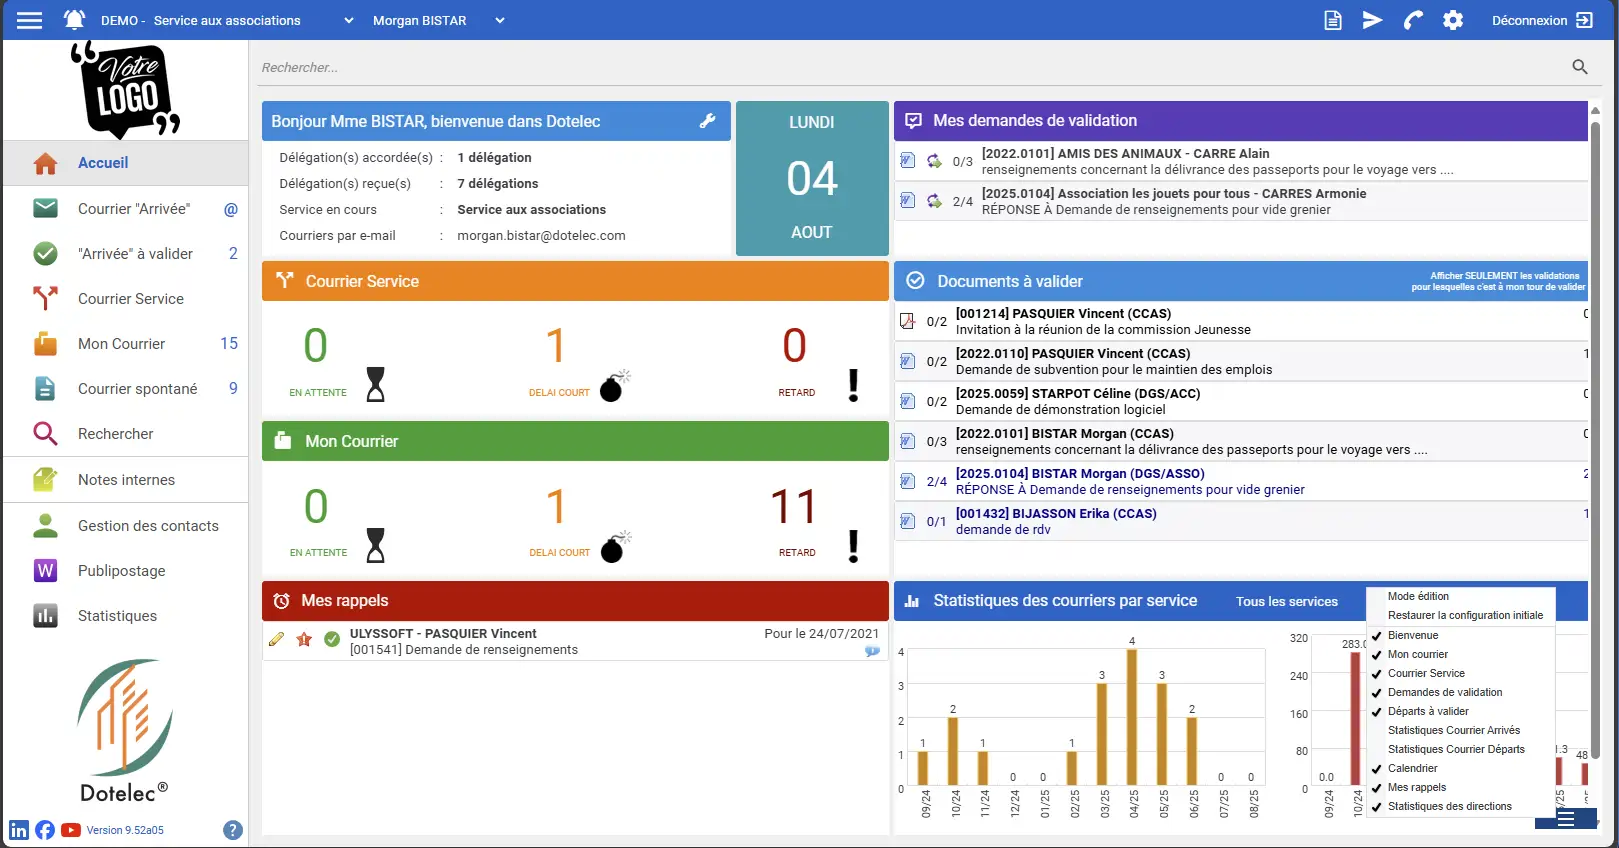
Task: Expand the Service aux associations dropdown
Action: click(x=348, y=20)
